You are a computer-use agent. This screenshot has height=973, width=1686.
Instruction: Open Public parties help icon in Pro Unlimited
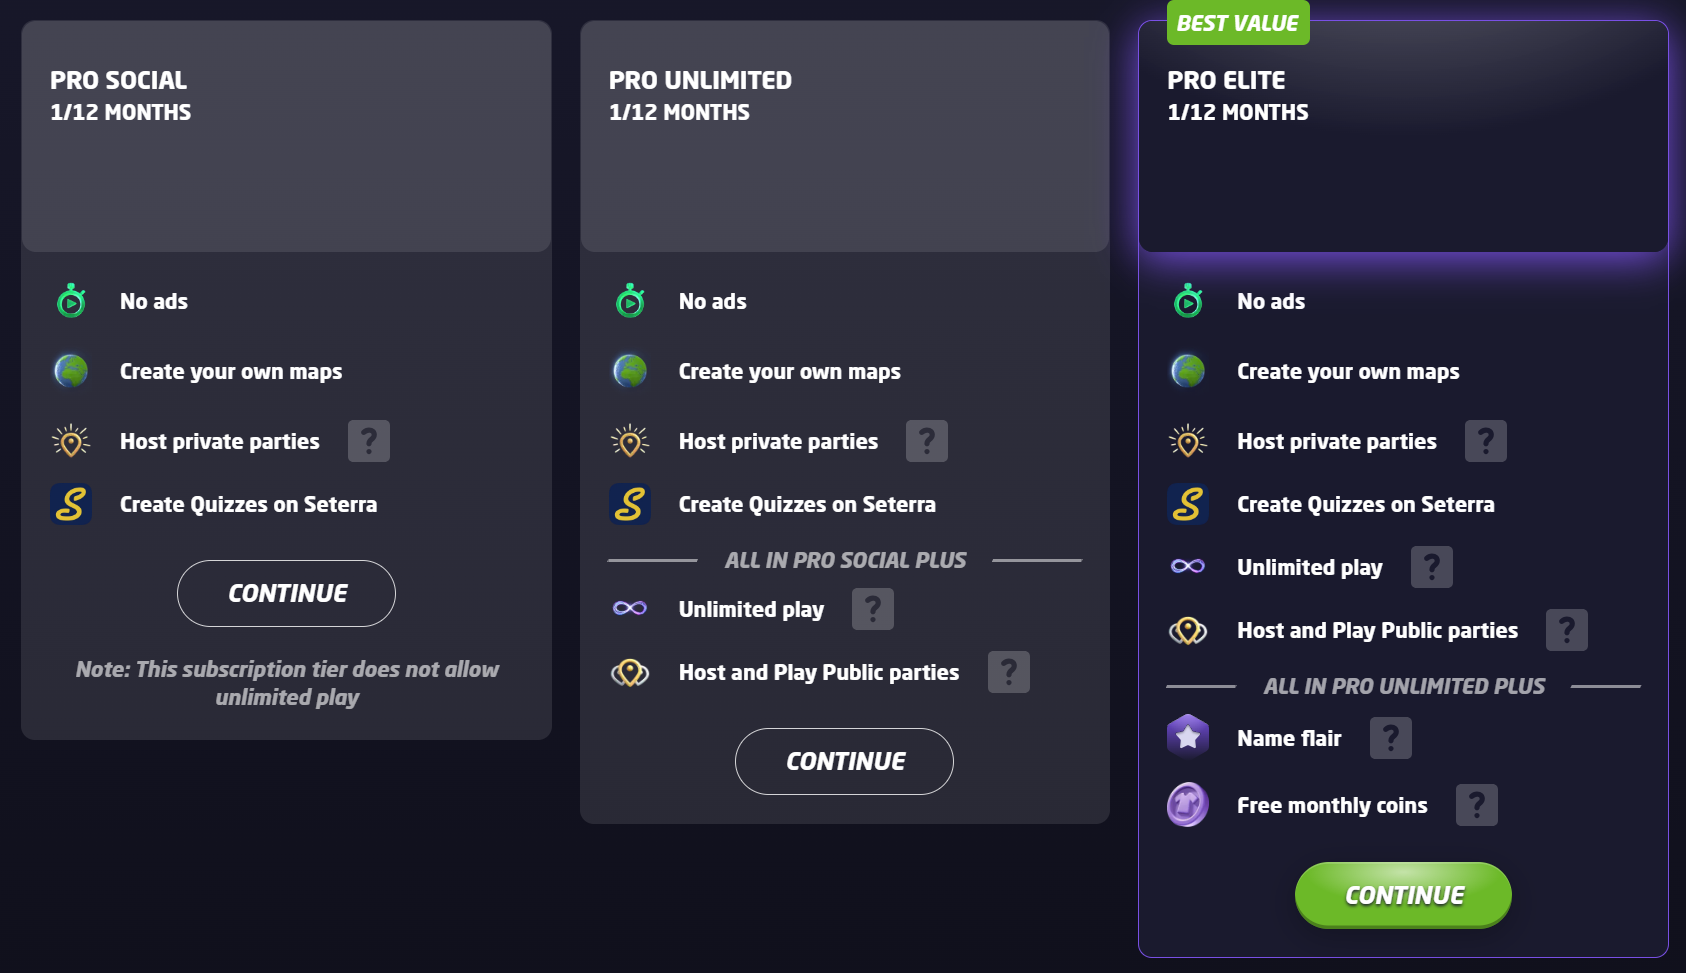point(1009,672)
